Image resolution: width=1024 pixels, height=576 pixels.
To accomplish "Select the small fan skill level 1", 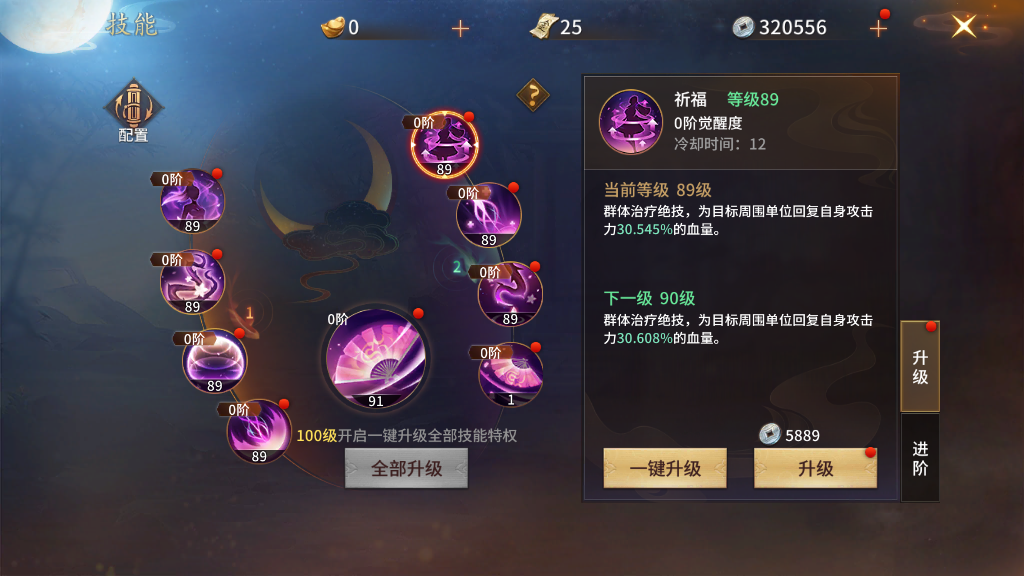I will click(511, 374).
